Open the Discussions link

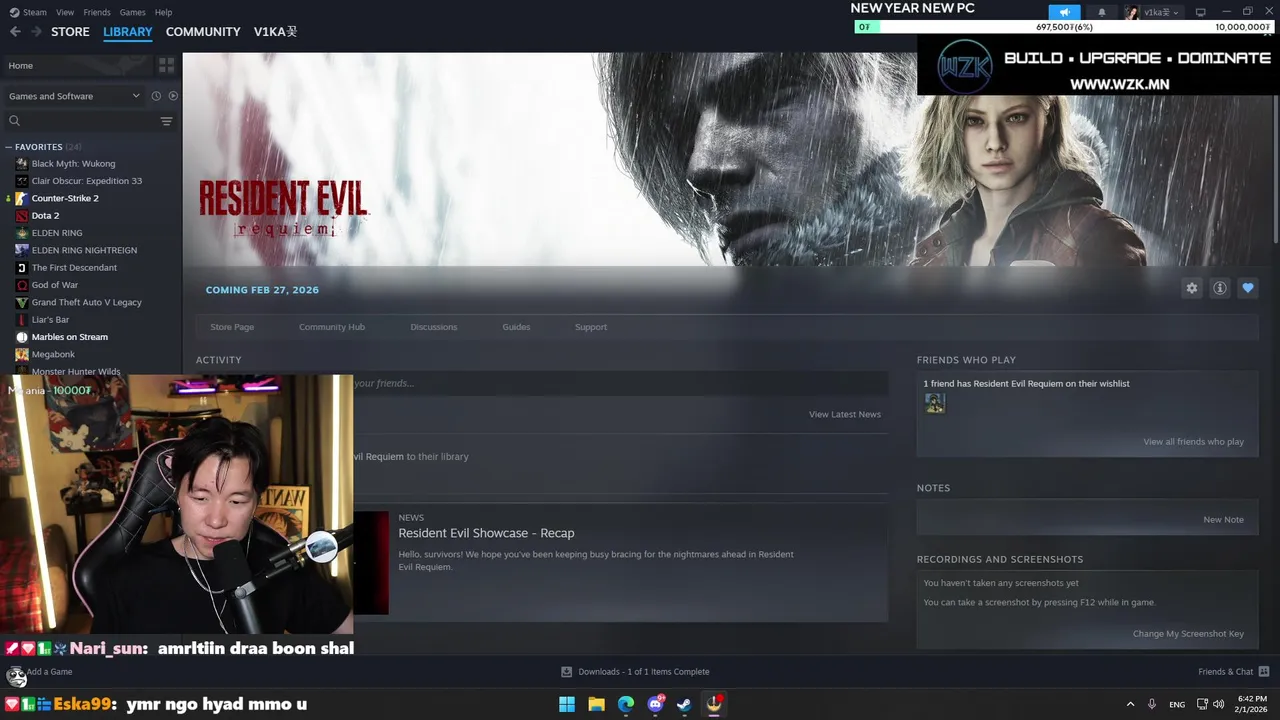434,327
